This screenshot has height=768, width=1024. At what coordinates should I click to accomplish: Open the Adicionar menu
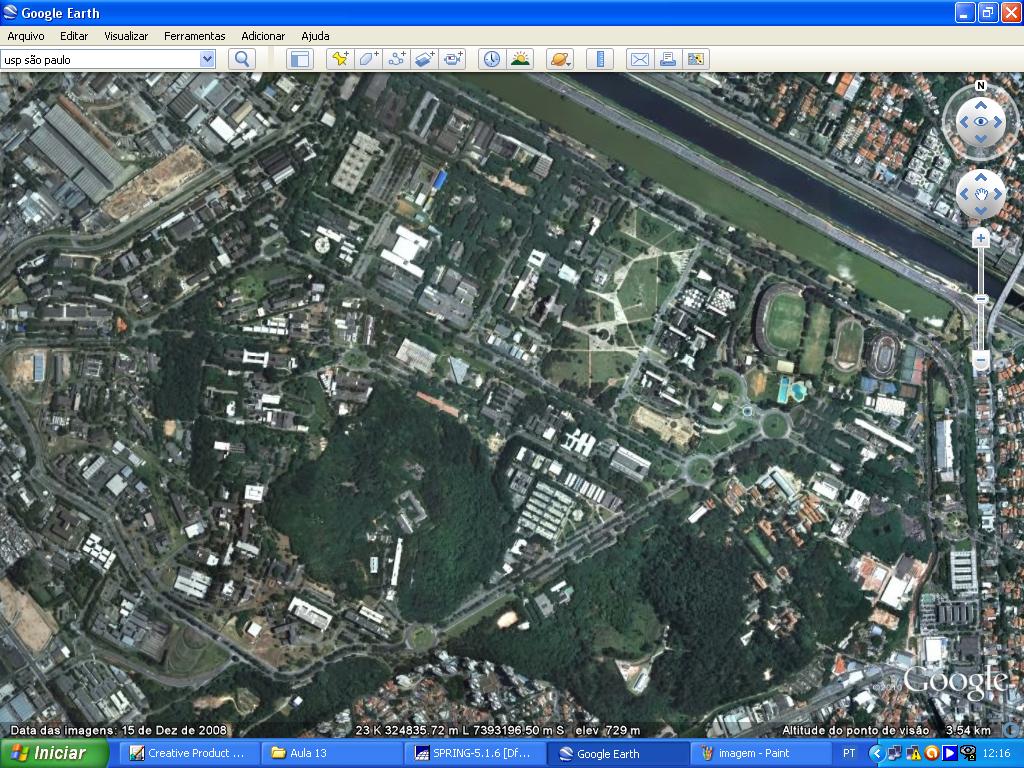263,36
